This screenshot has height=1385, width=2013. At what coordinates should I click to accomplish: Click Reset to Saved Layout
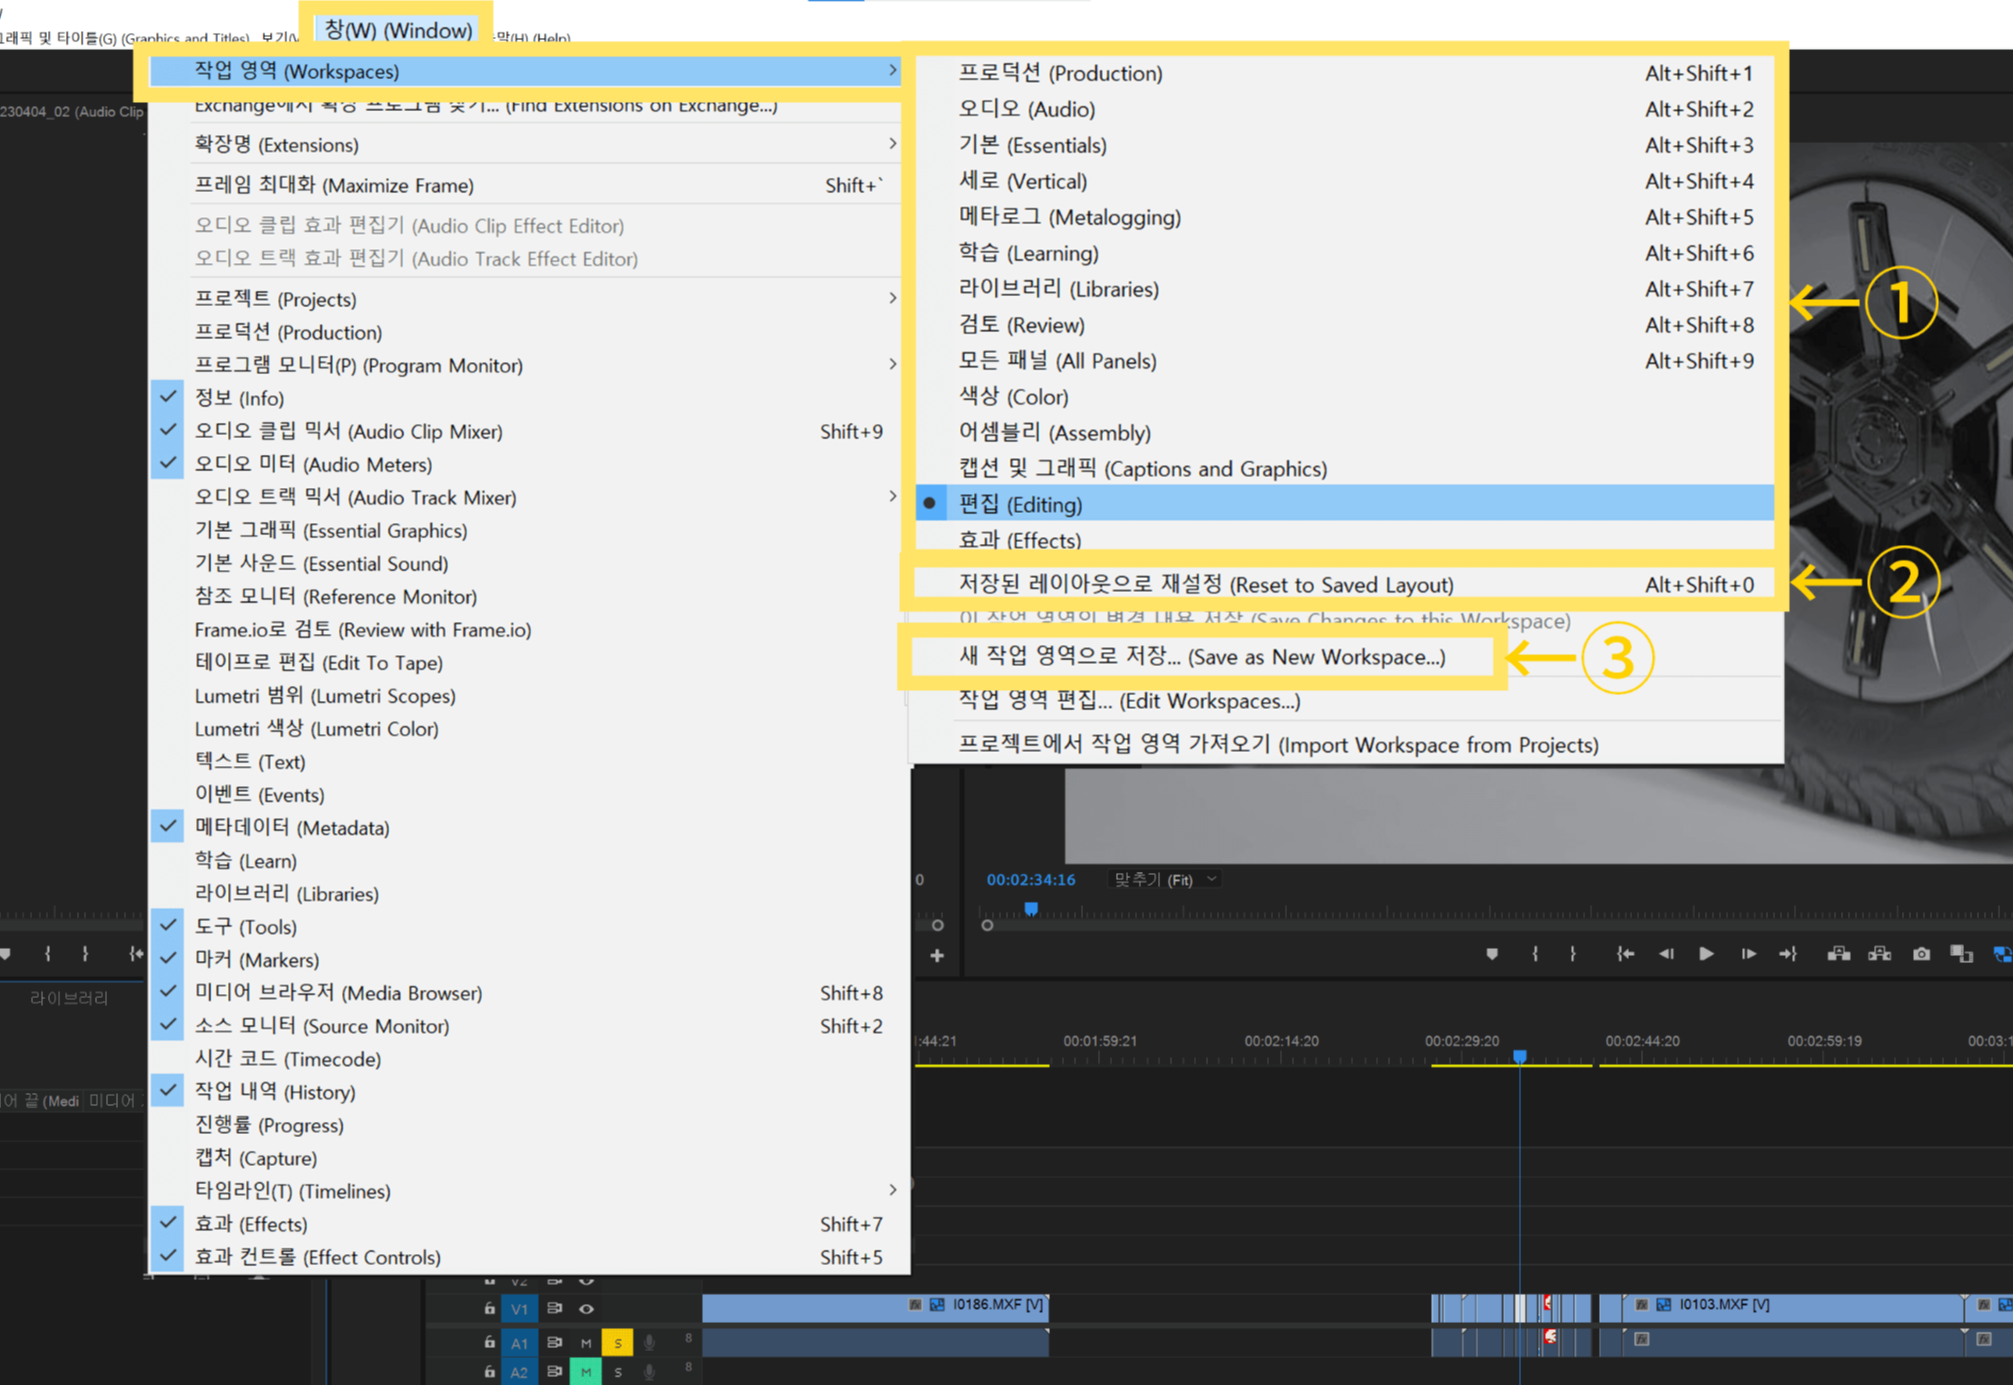[x=1205, y=585]
